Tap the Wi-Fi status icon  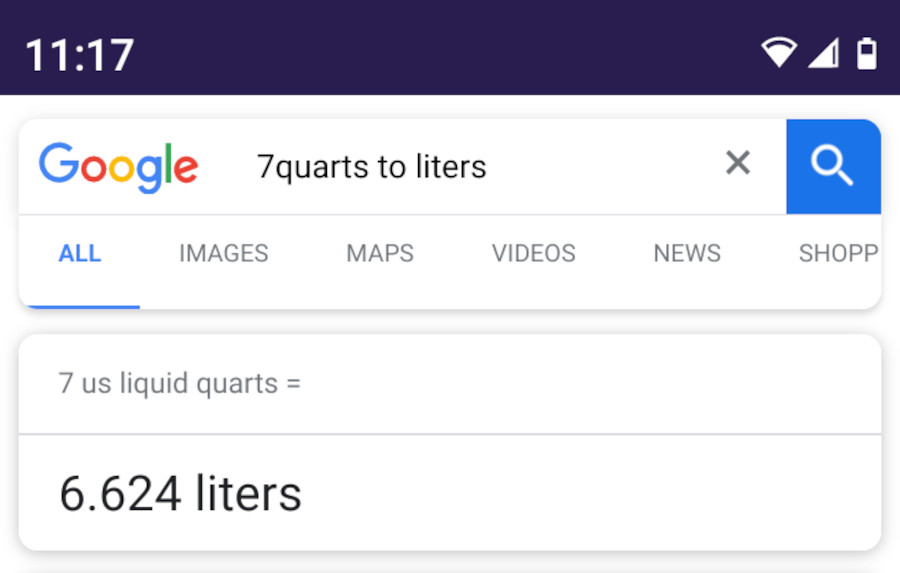(x=778, y=53)
